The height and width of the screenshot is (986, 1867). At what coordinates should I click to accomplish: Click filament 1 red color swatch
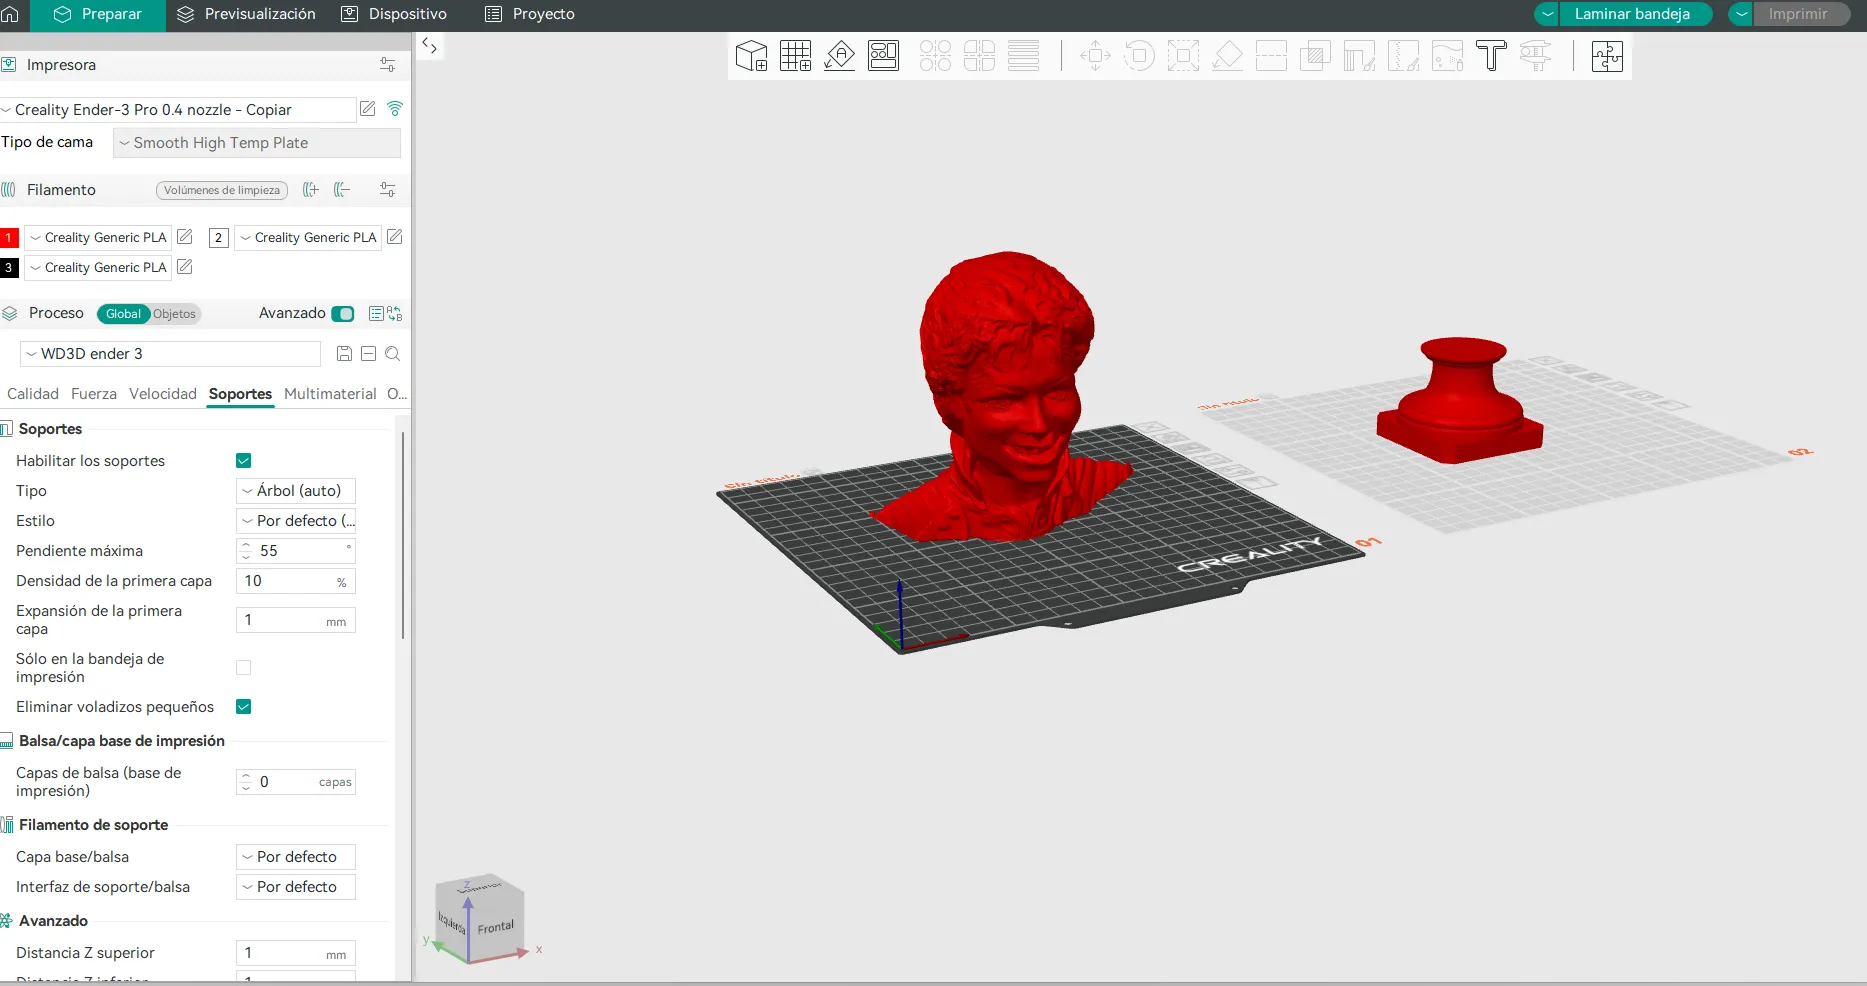tap(9, 237)
